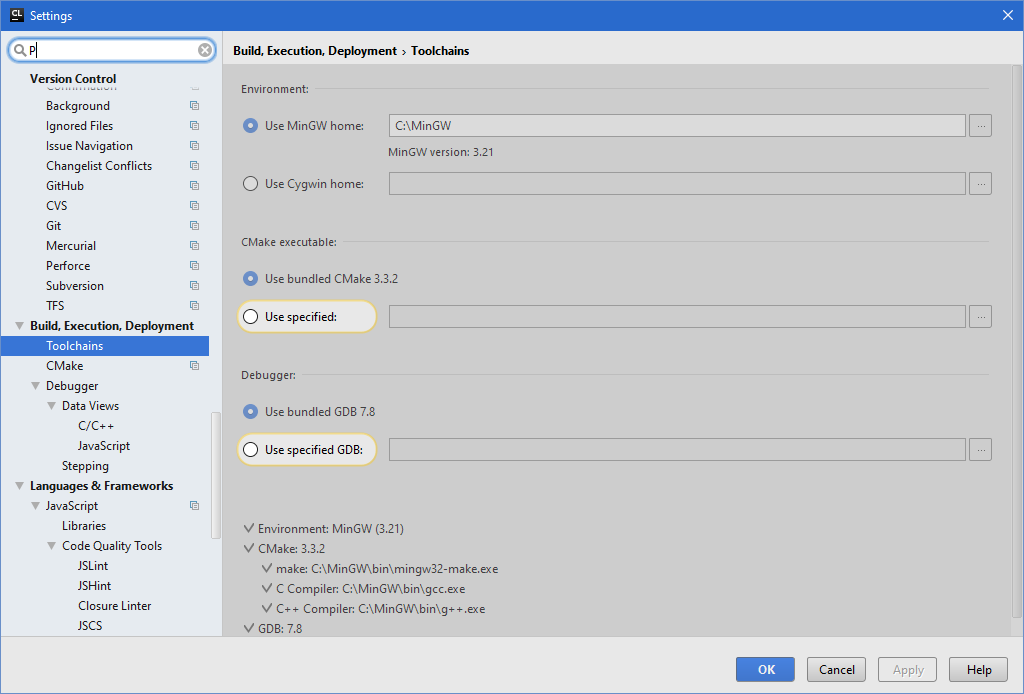Click Build, Execution, Deployment breadcrumb

(315, 51)
